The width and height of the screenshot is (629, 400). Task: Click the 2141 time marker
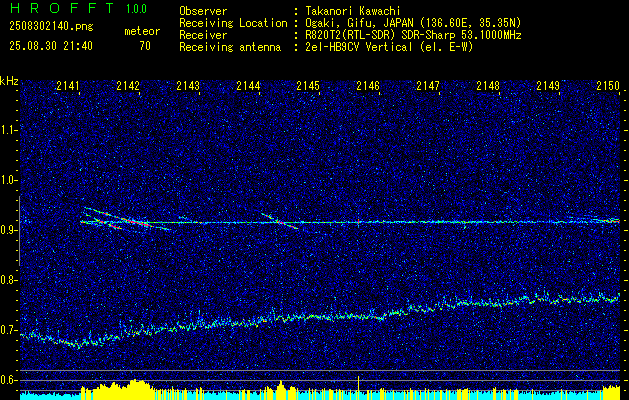coord(68,86)
